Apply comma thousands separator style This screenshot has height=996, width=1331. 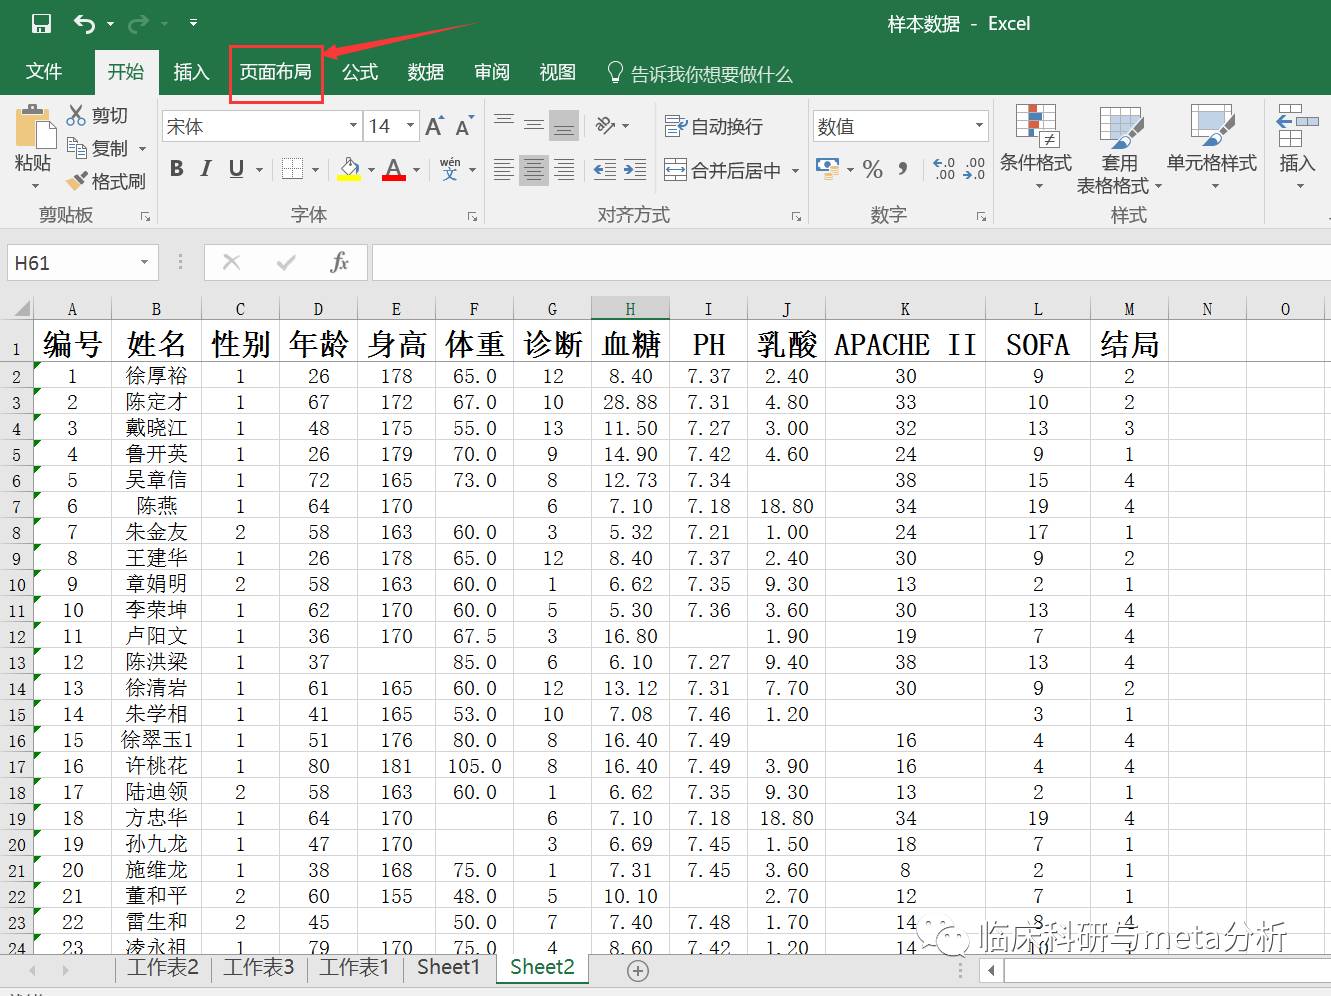903,169
